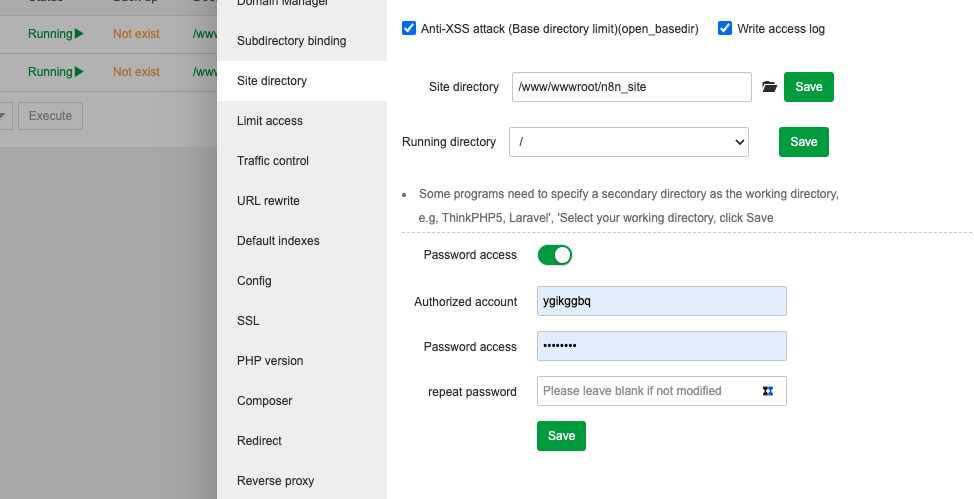Open the Reverse proxy section

click(275, 481)
